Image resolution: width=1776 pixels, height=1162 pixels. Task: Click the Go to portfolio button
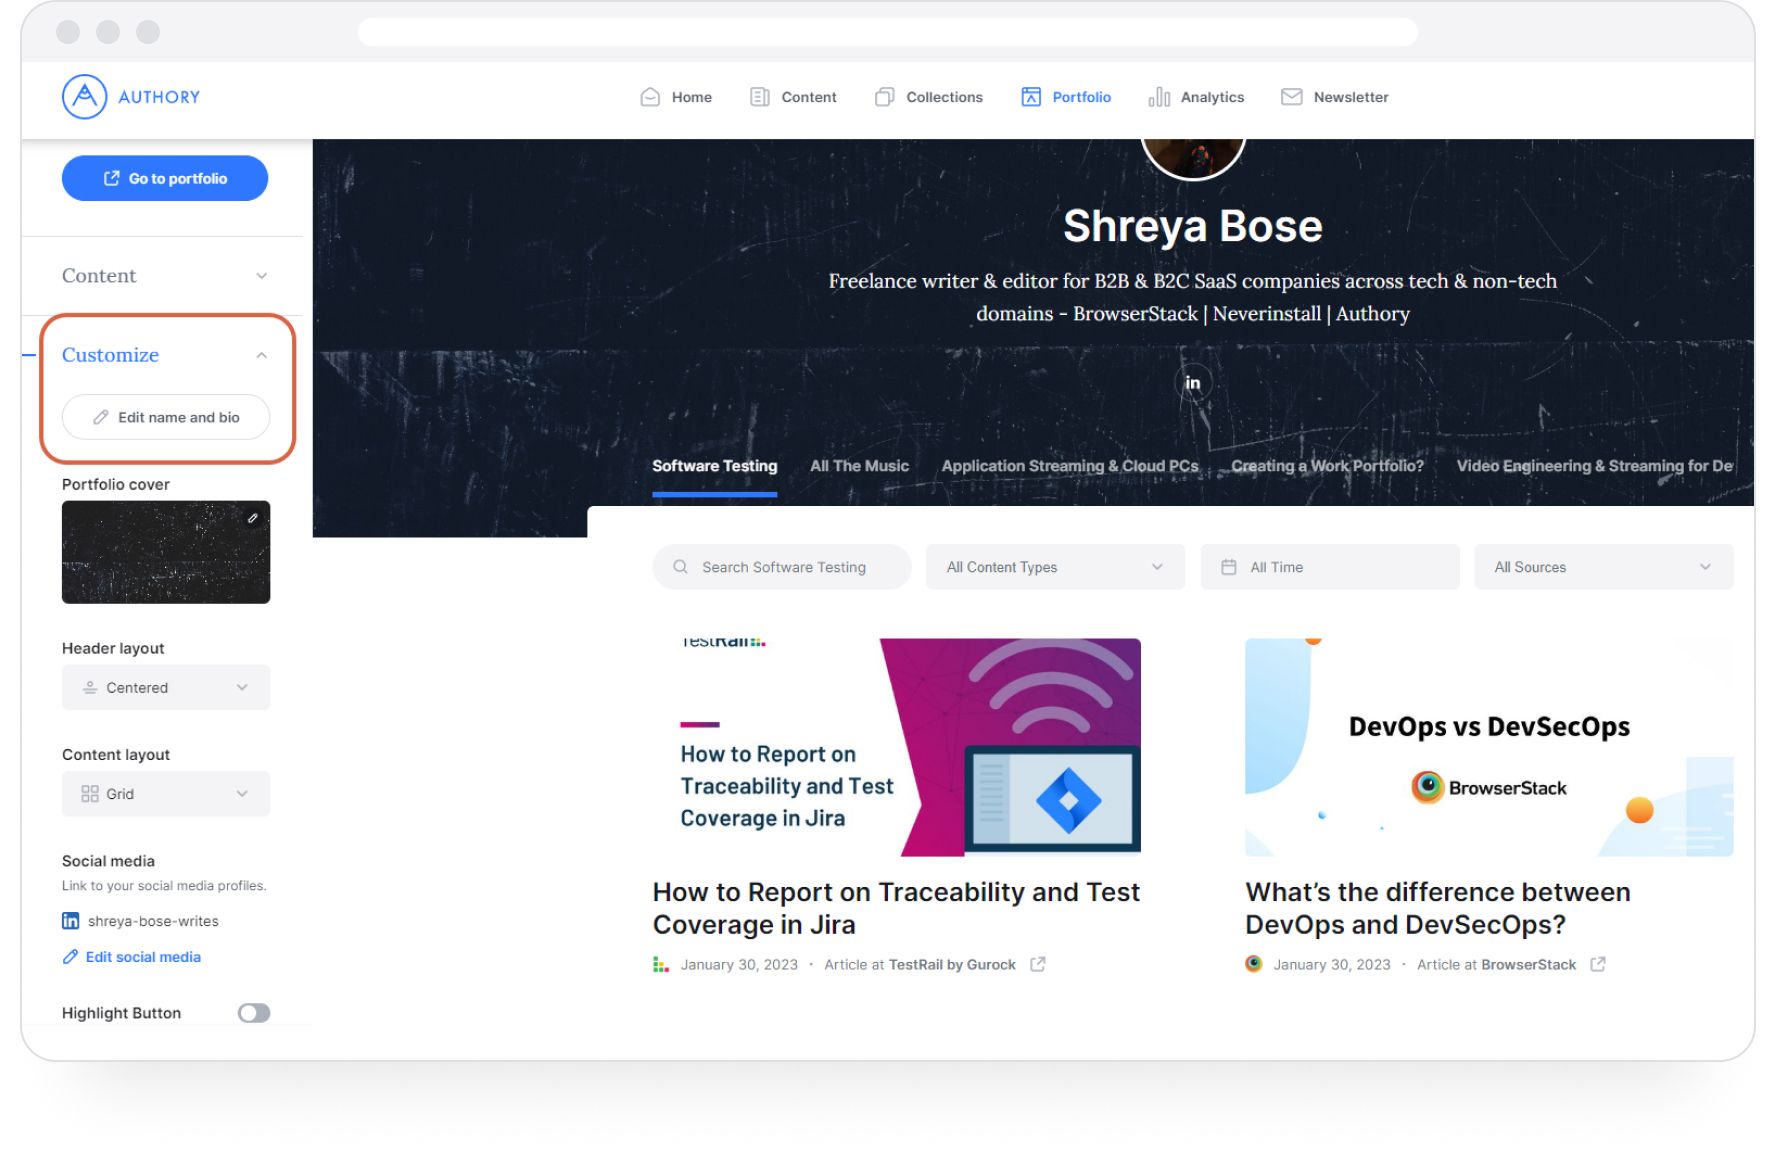point(165,178)
